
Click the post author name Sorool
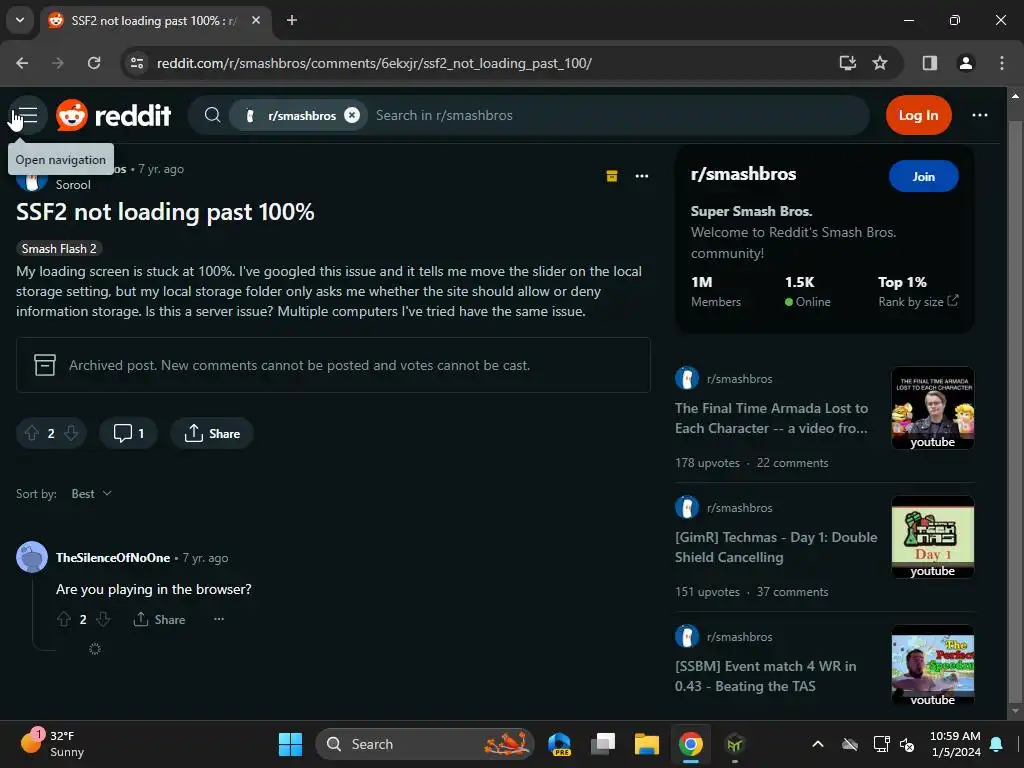[72, 185]
